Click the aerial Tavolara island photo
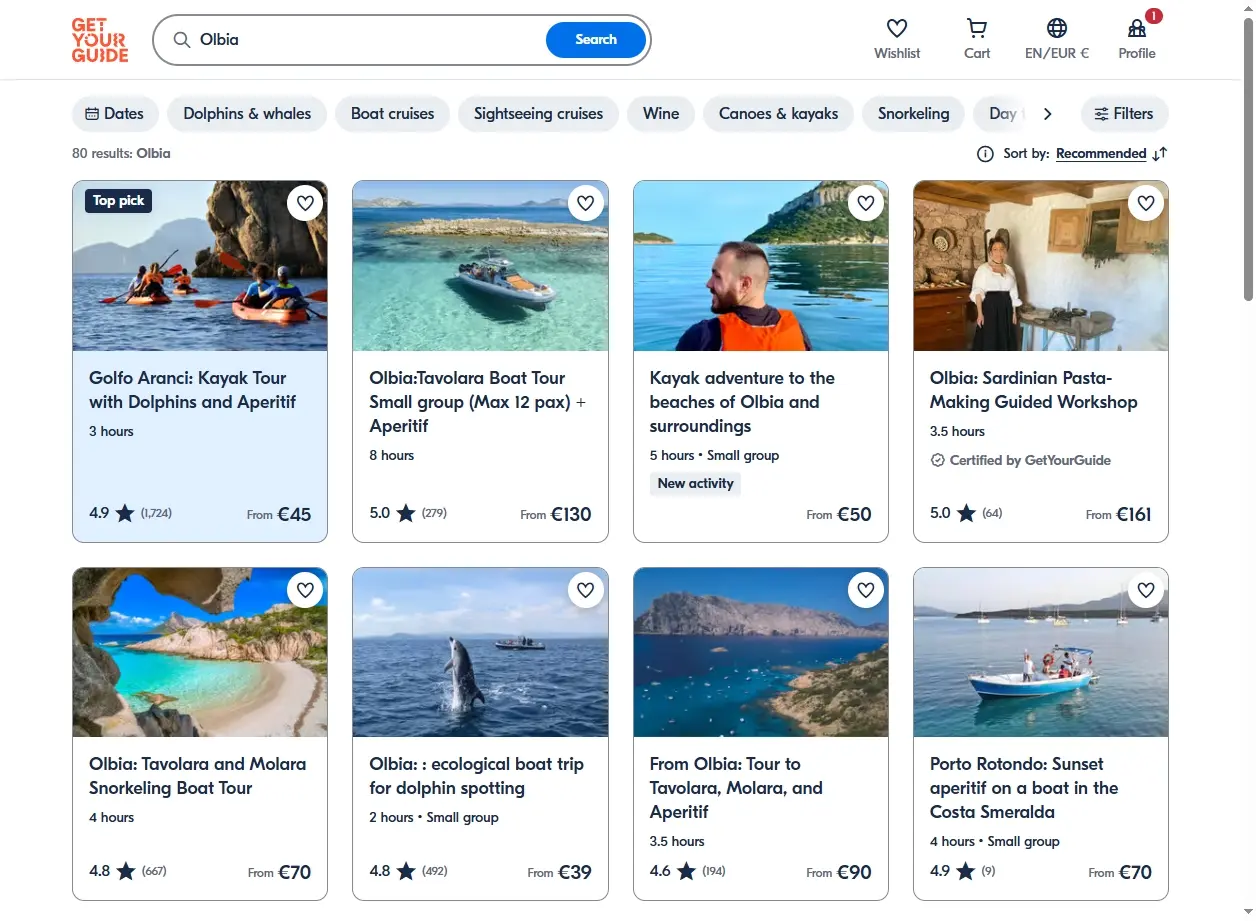 [761, 652]
